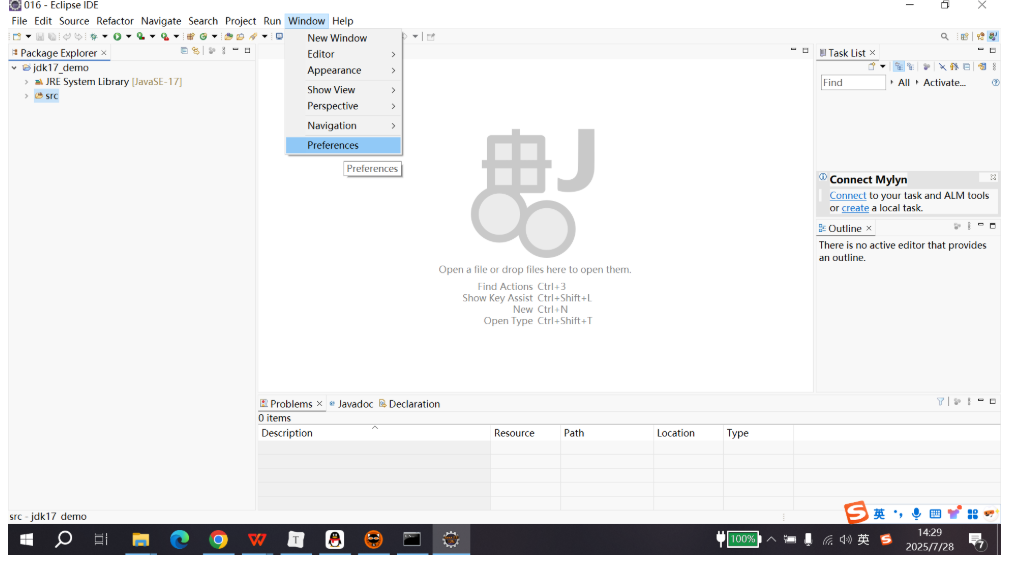Open the dropdown arrow next to Debug

pyautogui.click(x=105, y=37)
